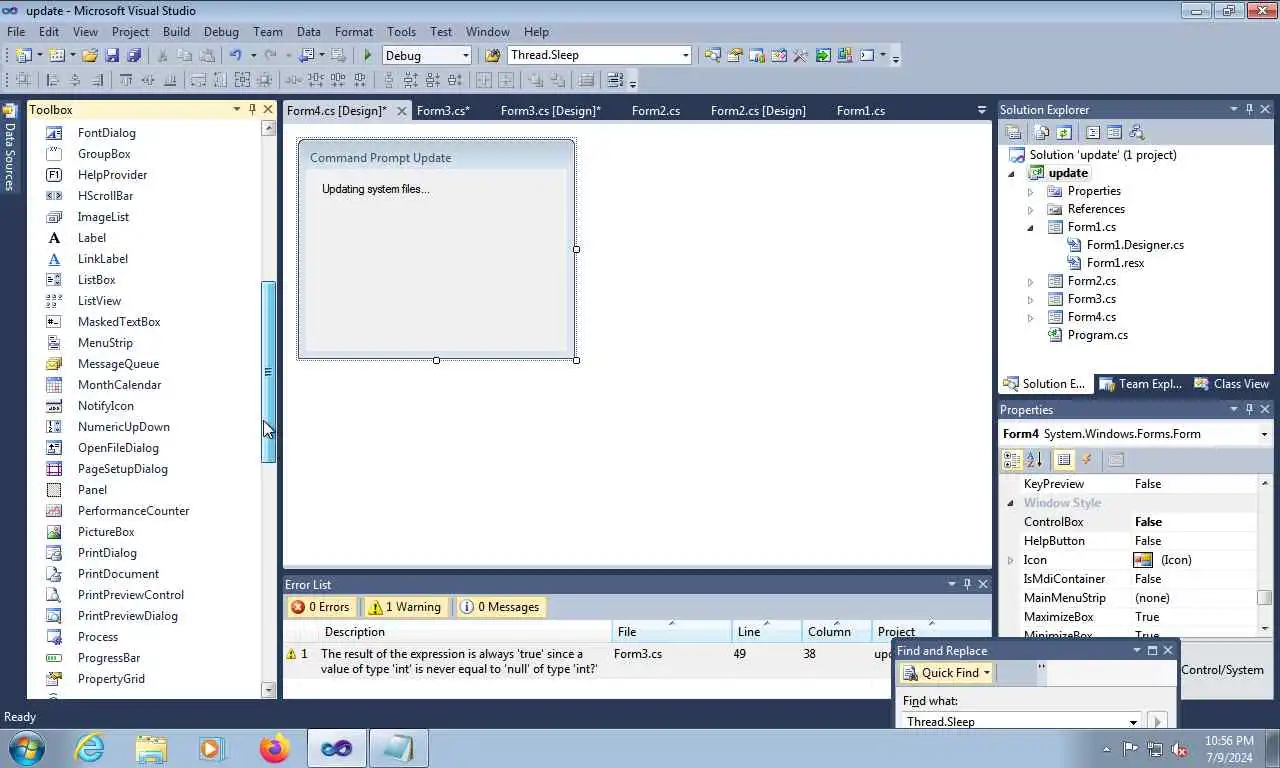Select the PictureBox tool in Toolbox
The height and width of the screenshot is (768, 1280).
click(105, 532)
